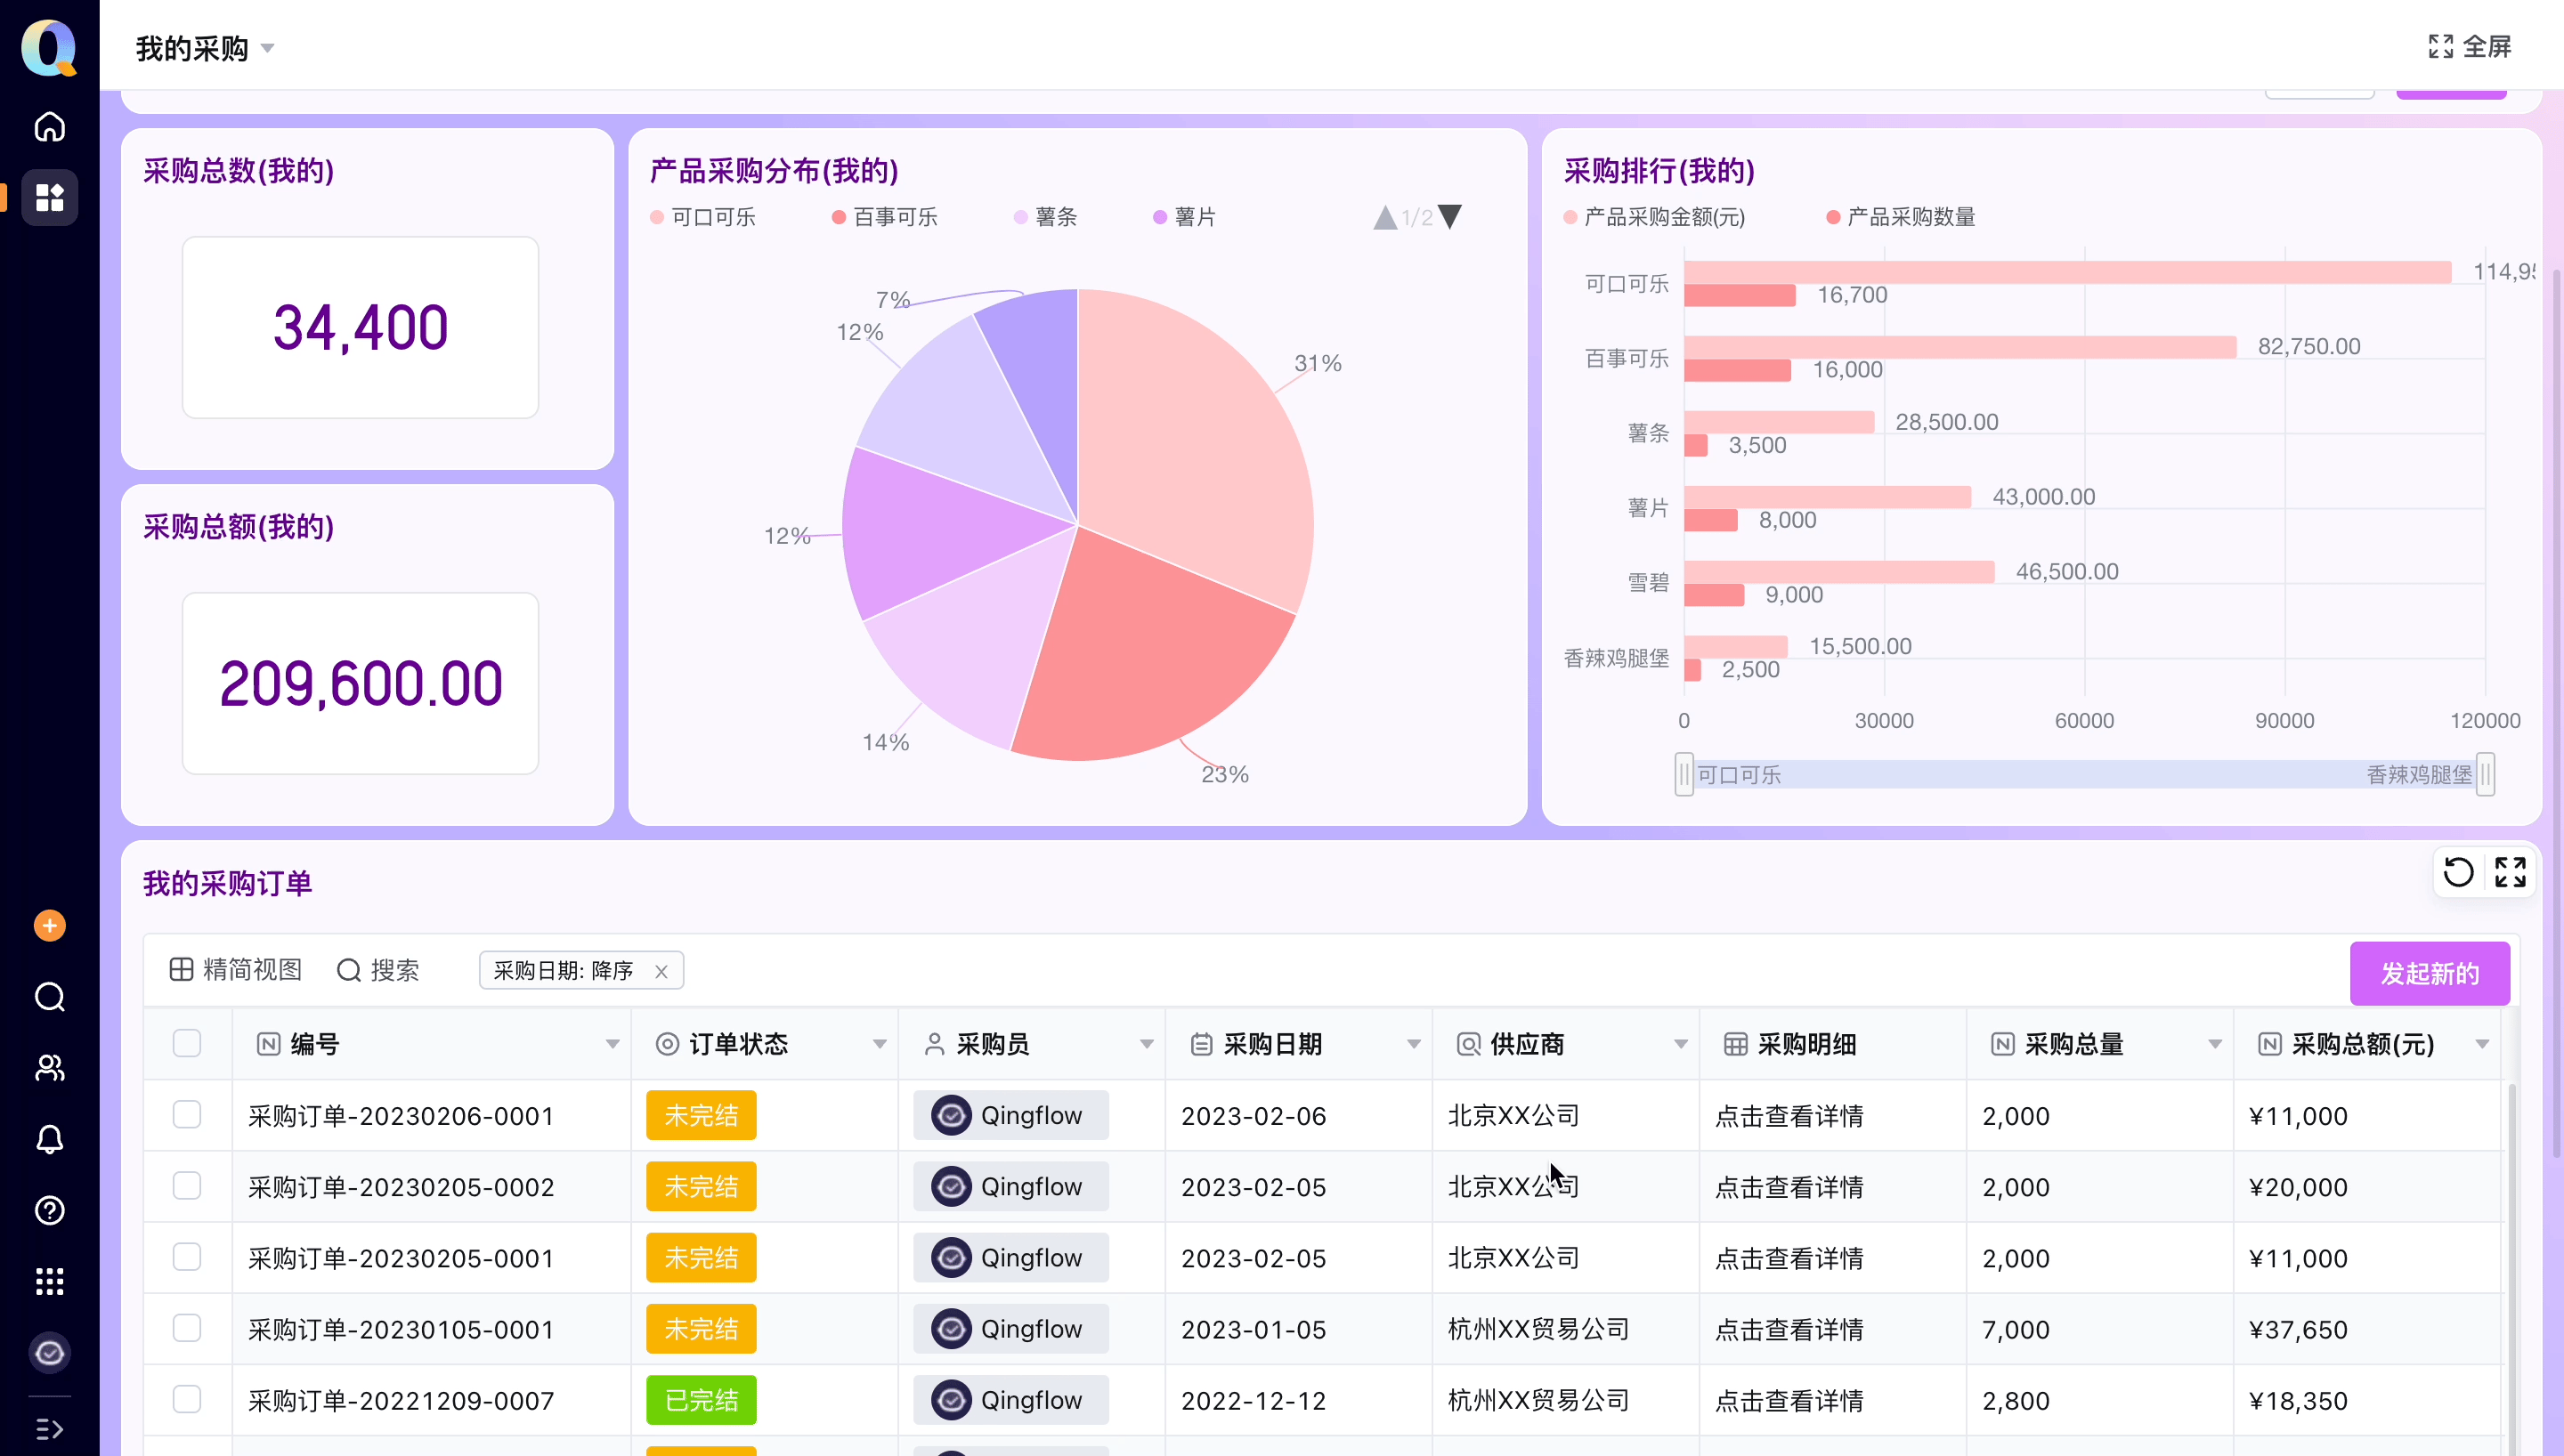The image size is (2564, 1456).
Task: Open the user avatar at sidebar bottom
Action: 49,1353
